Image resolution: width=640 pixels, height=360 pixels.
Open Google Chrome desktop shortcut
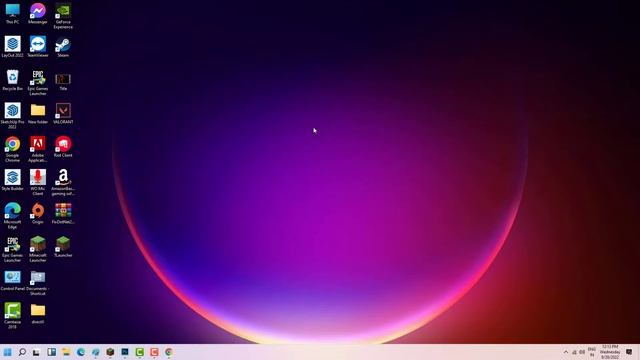[12, 149]
